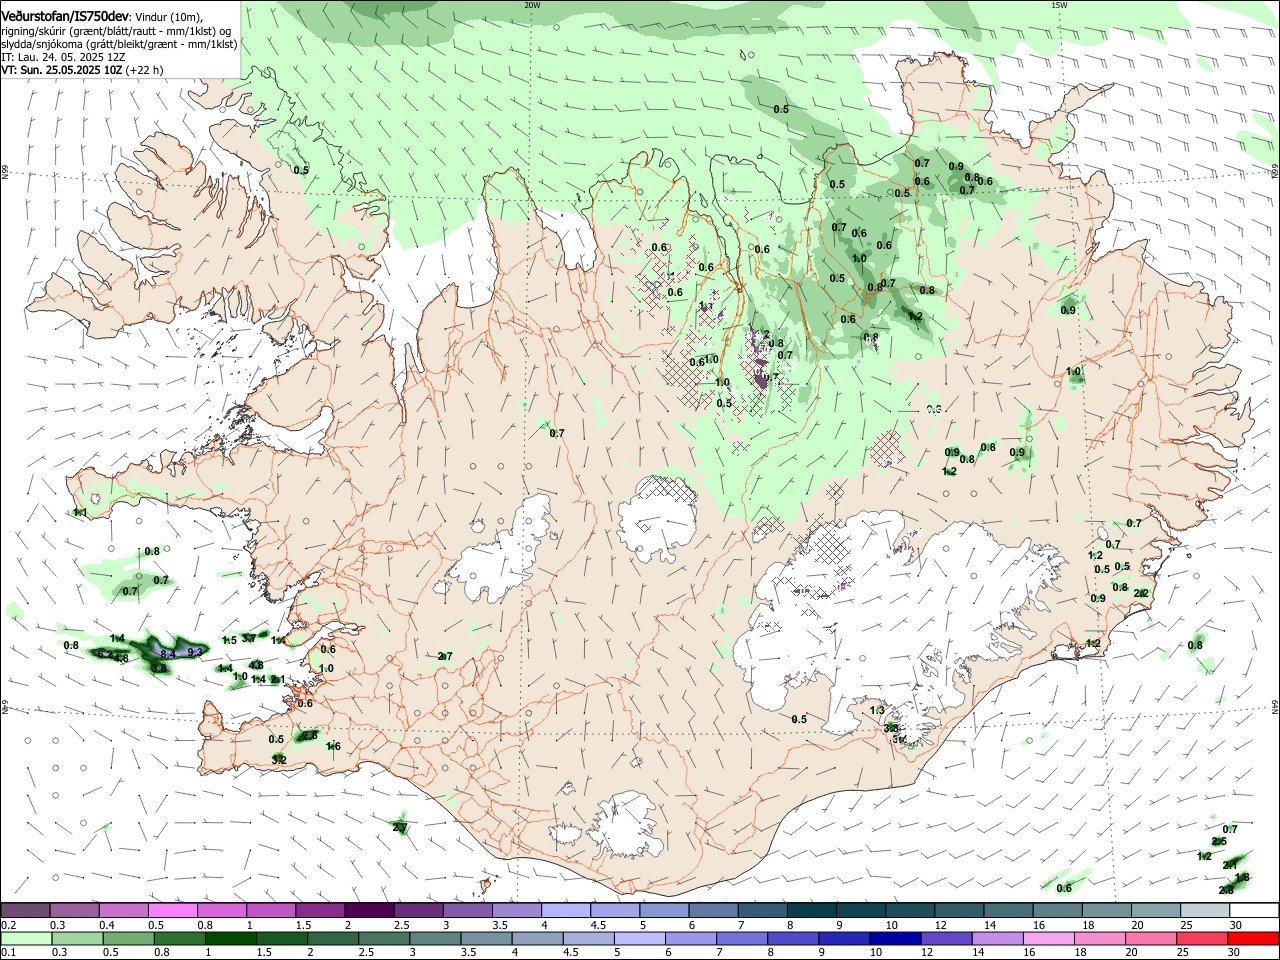Click the 20W longitude label
1280x960 pixels.
[x=532, y=5]
